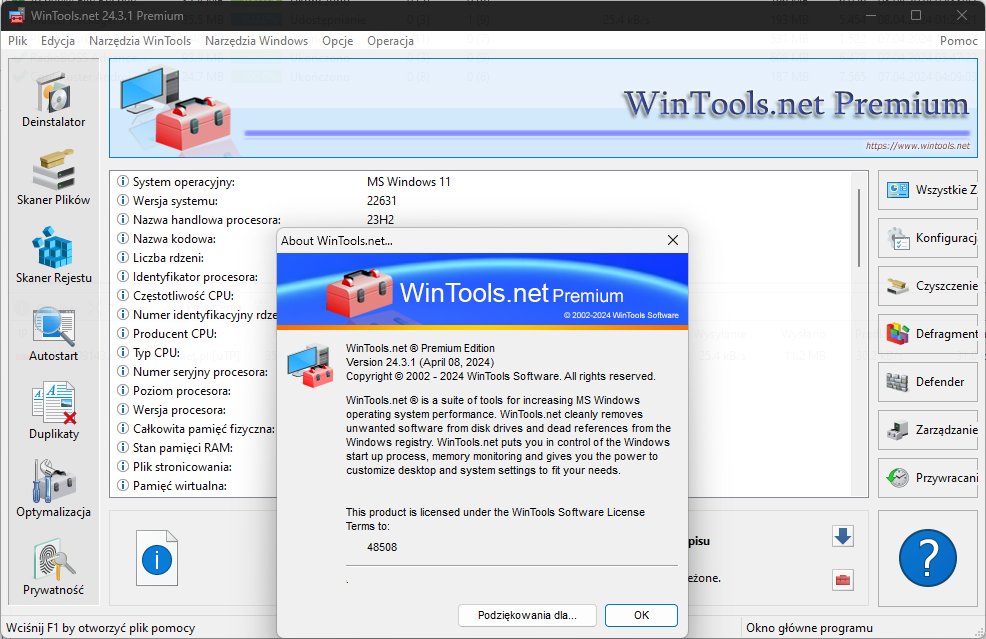The width and height of the screenshot is (986, 639).
Task: Select Całkowita pamięć fizyczna row
Action: (x=196, y=428)
